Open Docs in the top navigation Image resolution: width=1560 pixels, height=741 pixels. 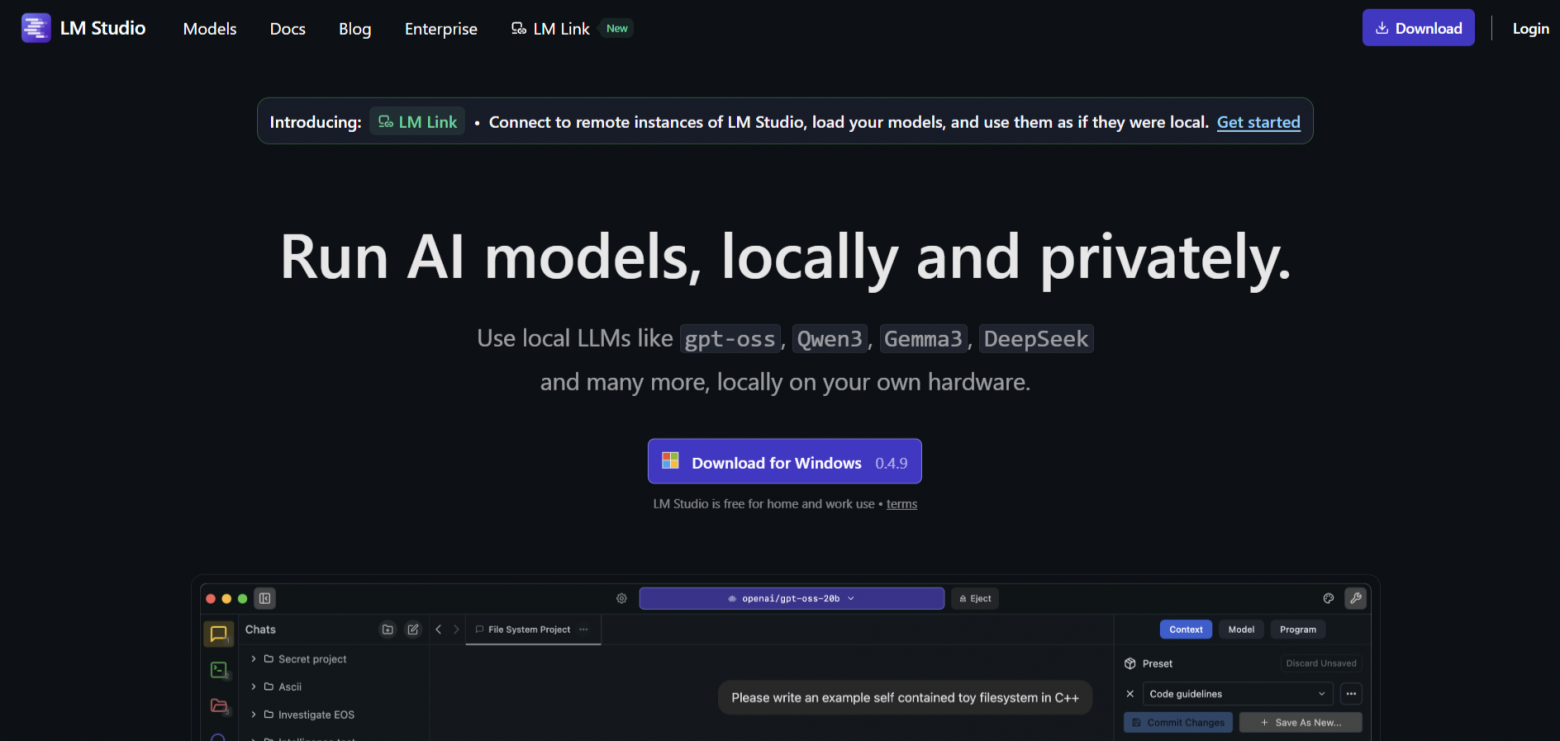(x=288, y=29)
